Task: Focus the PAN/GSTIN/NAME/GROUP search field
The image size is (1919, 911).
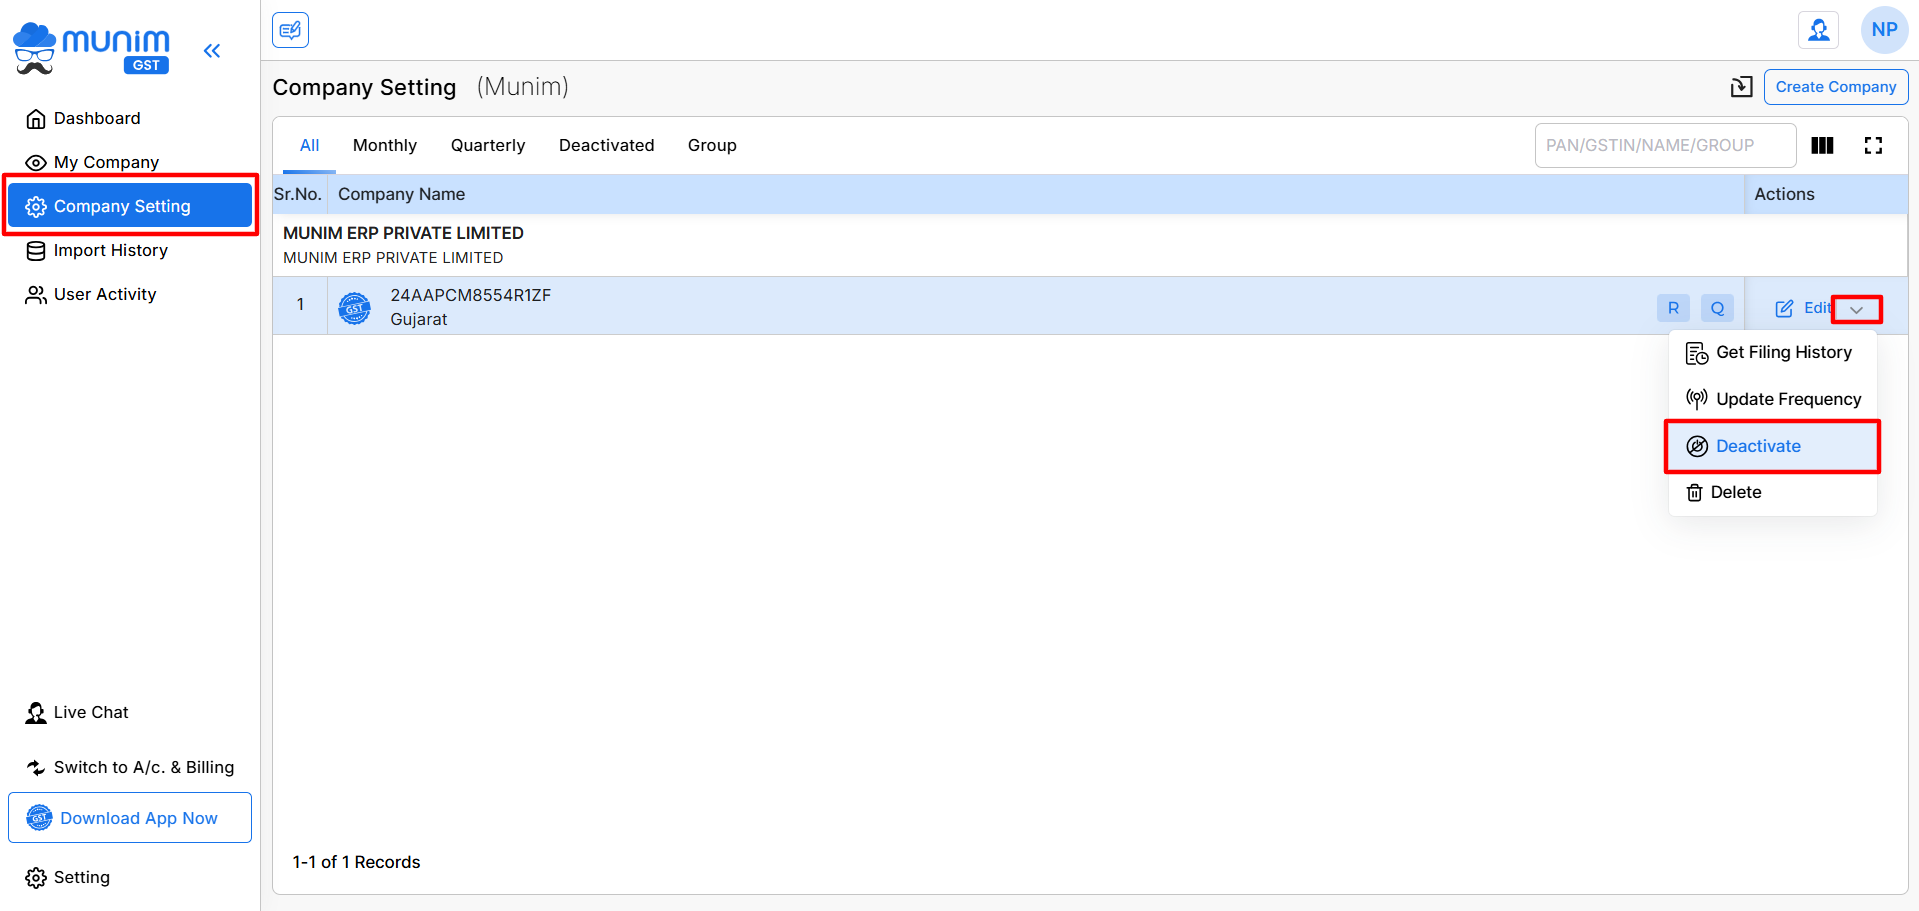Action: point(1665,145)
